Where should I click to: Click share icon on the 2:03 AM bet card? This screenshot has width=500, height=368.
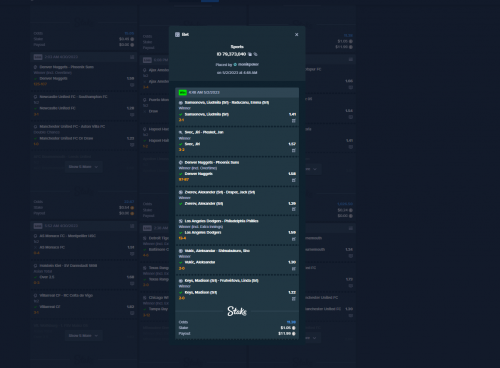[132, 57]
